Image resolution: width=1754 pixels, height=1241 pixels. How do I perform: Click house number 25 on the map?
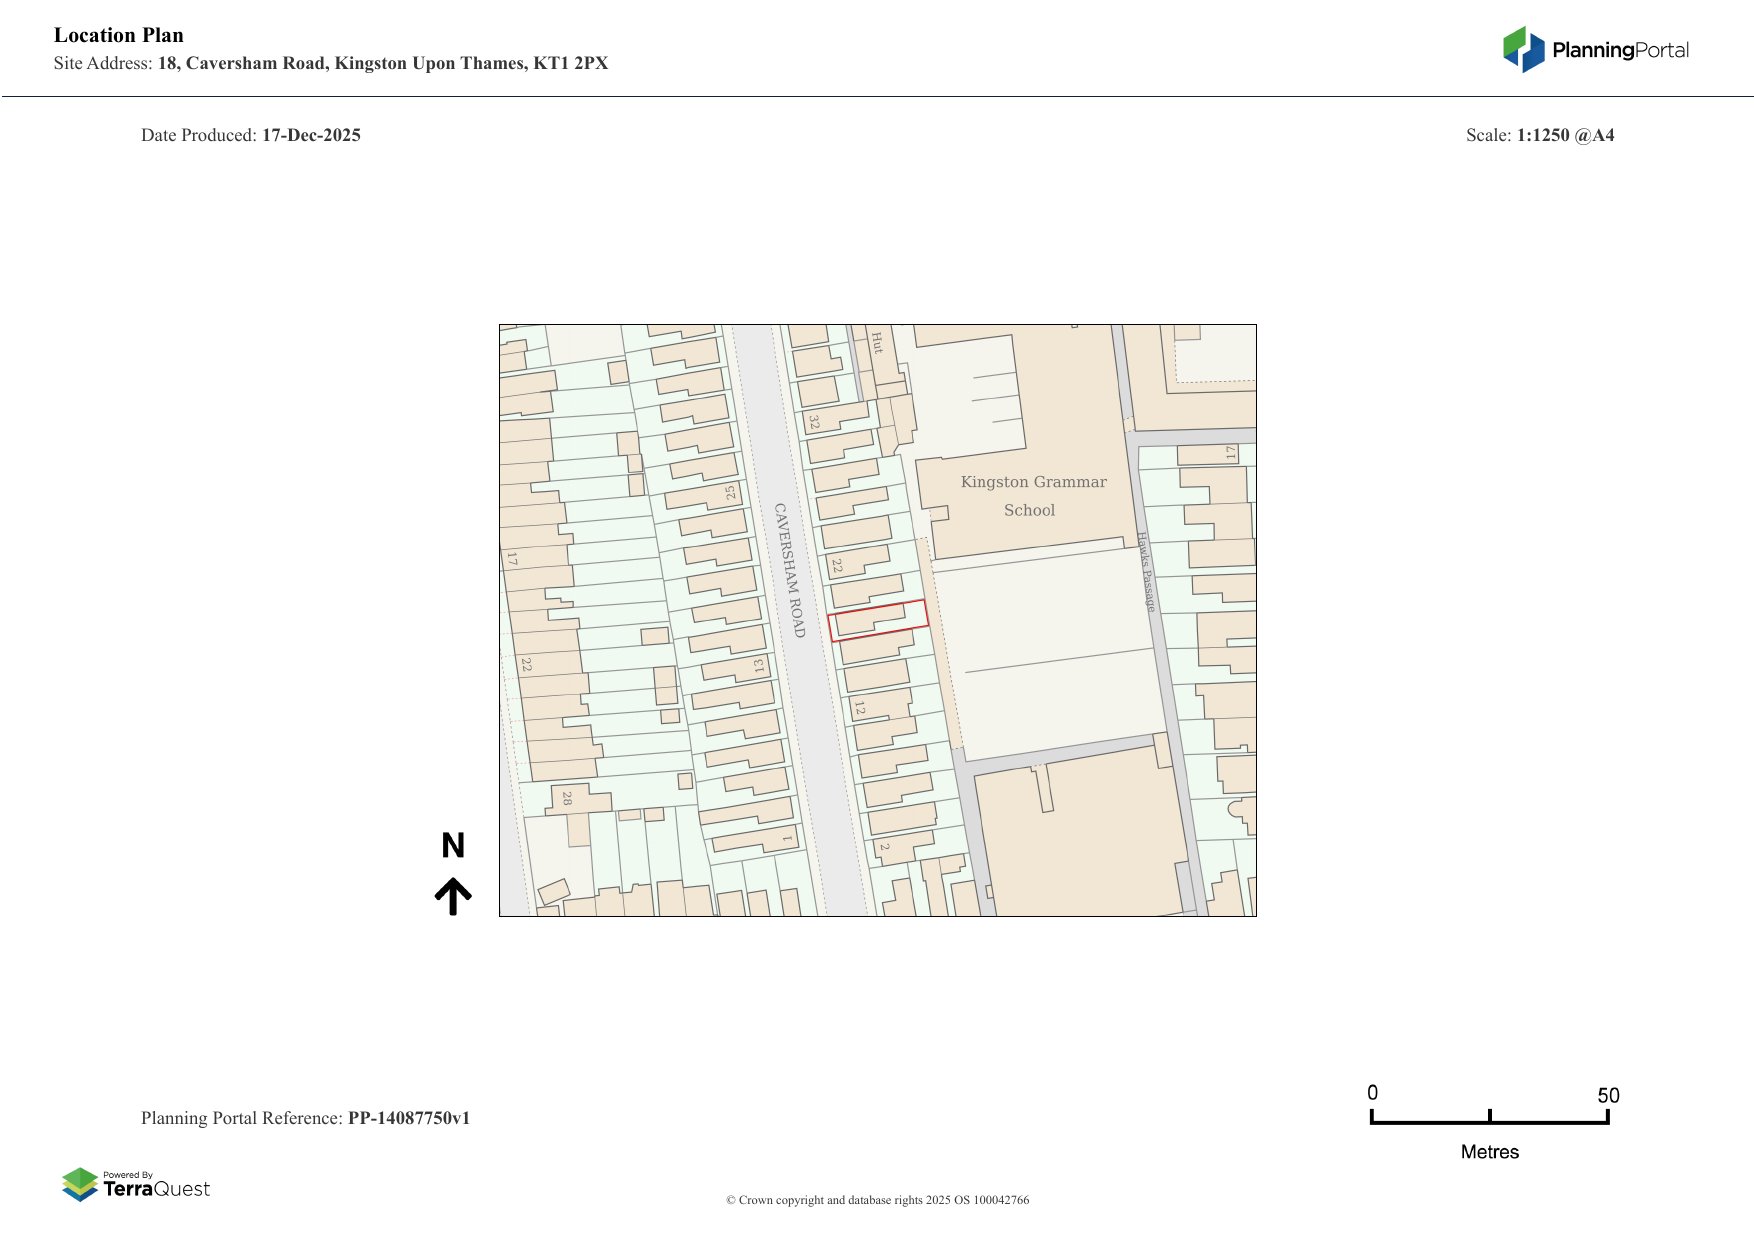pyautogui.click(x=731, y=492)
